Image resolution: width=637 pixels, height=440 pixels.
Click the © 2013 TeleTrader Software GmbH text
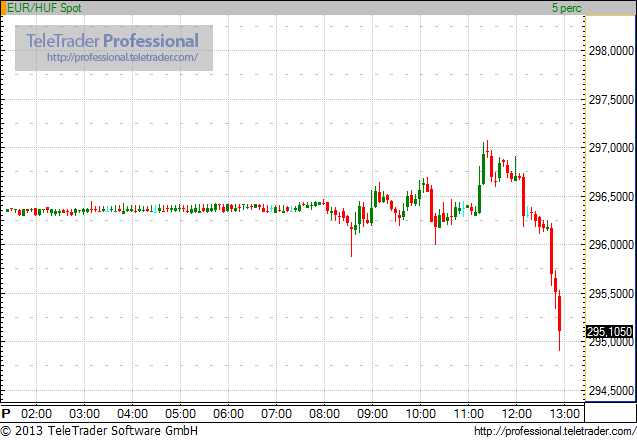(x=99, y=431)
